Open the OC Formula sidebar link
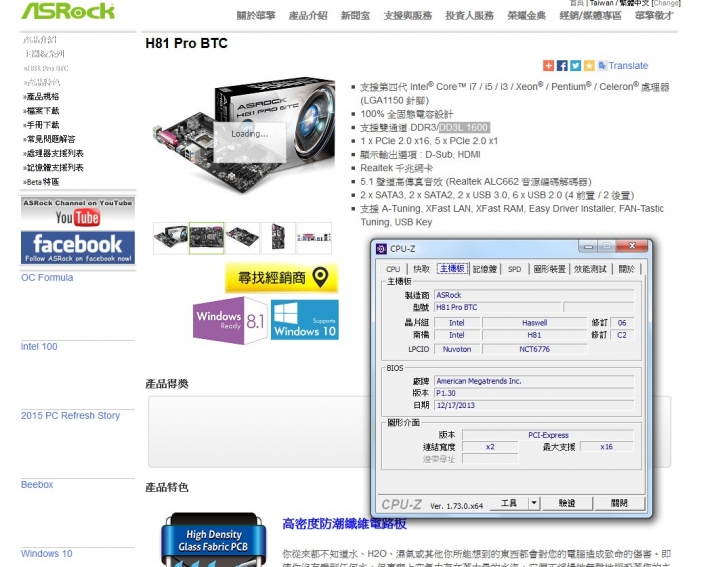 coord(47,277)
